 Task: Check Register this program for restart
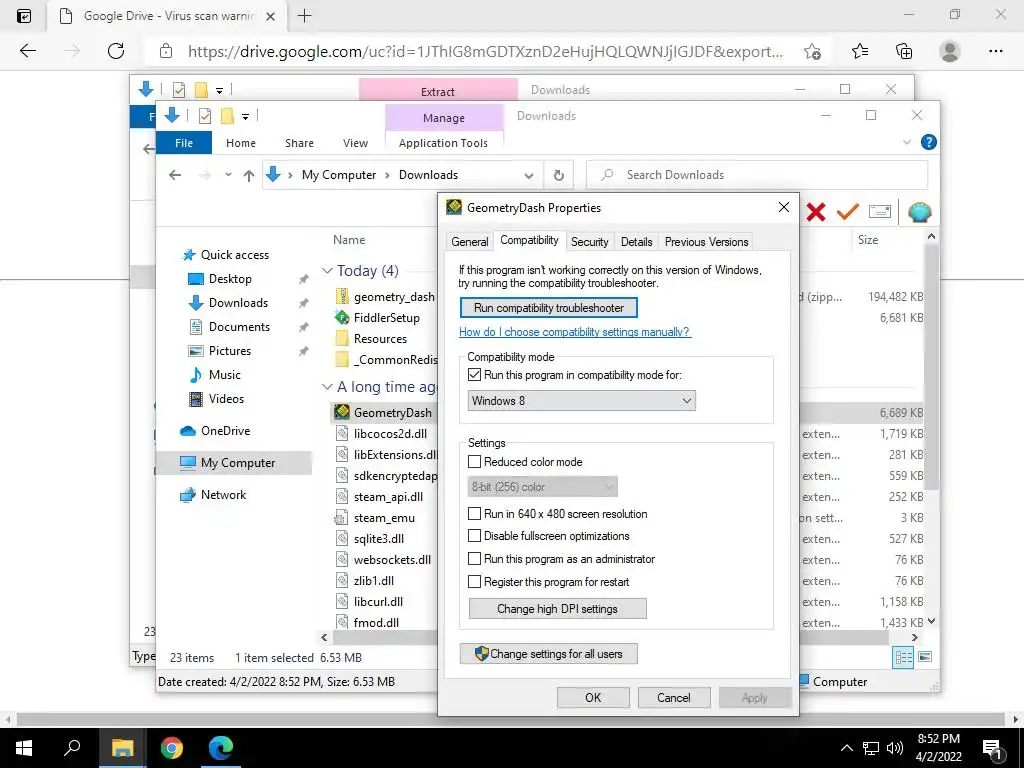click(x=475, y=582)
